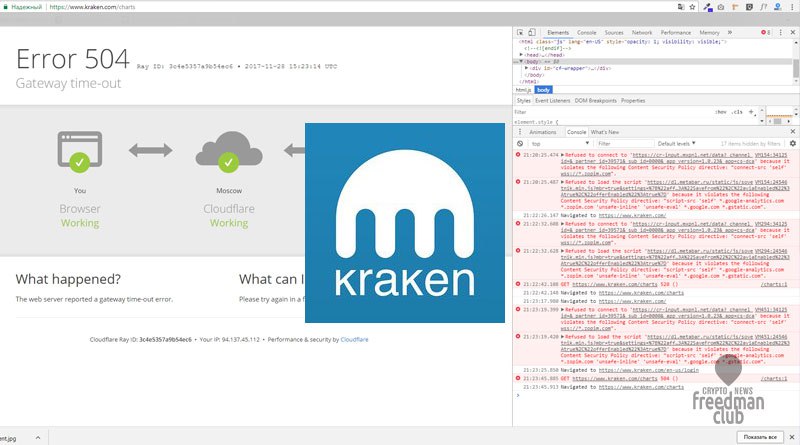Expand the head element node

coord(521,55)
